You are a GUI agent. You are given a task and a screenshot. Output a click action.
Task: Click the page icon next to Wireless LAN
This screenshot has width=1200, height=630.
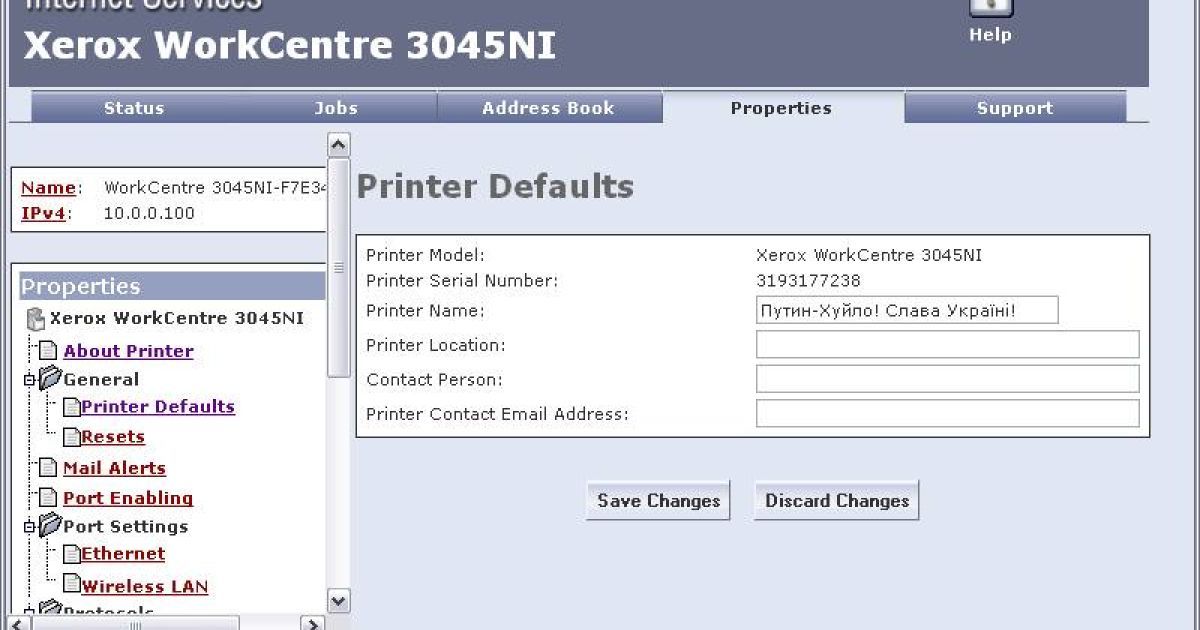pos(71,585)
